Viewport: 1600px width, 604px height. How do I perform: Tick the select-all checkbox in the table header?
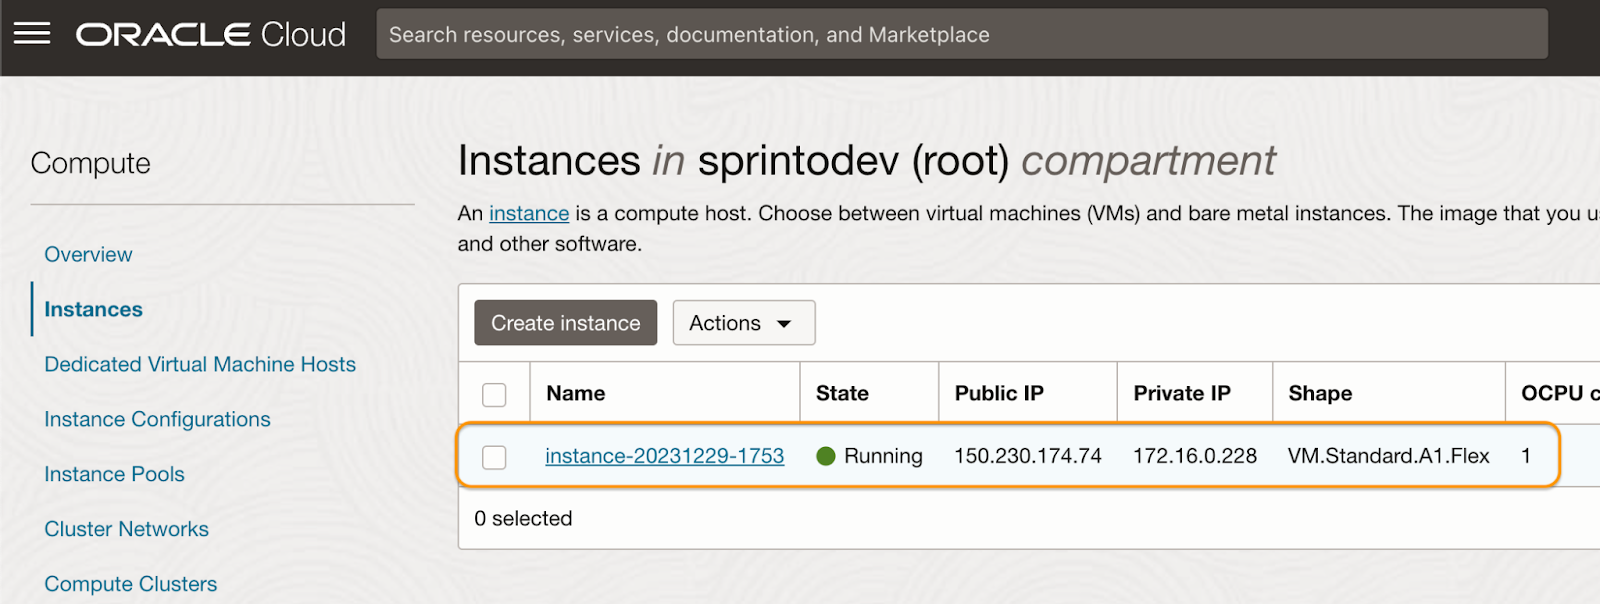(x=494, y=394)
